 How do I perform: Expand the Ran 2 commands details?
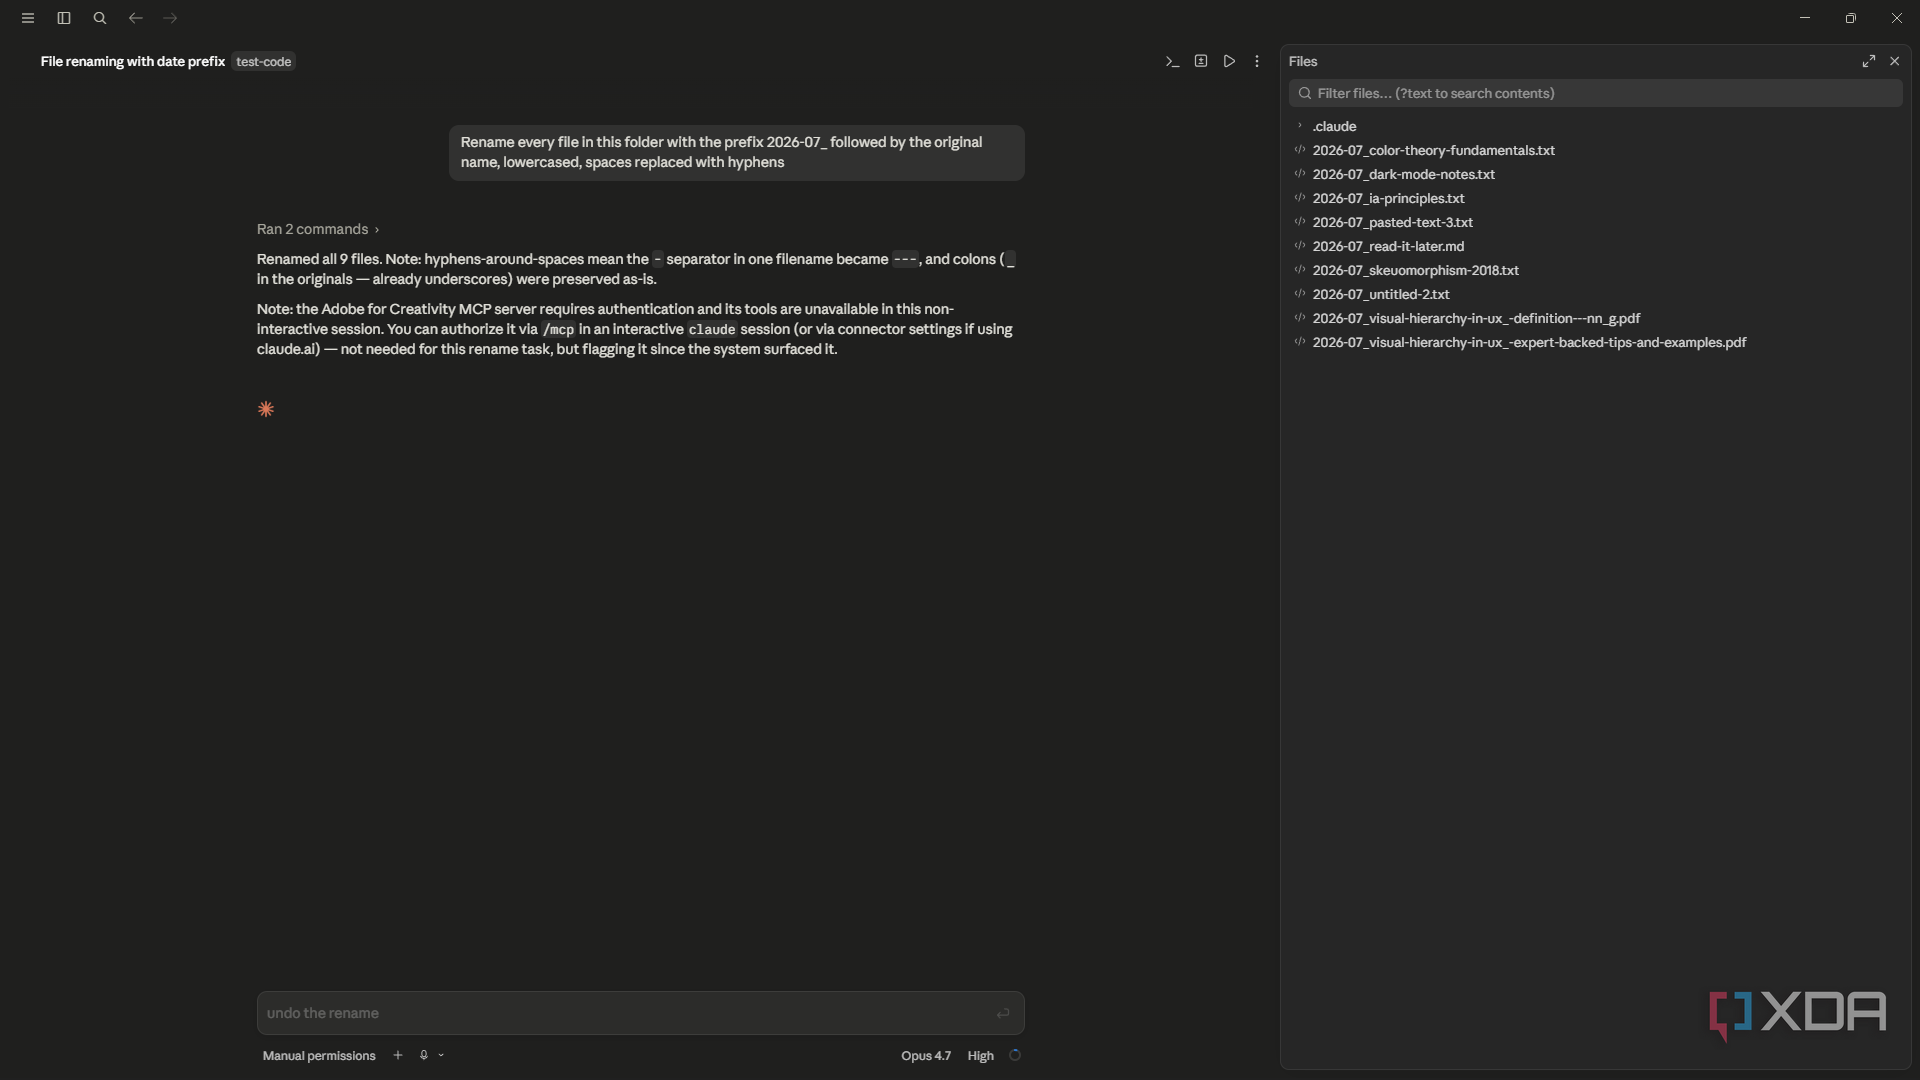[x=318, y=229]
